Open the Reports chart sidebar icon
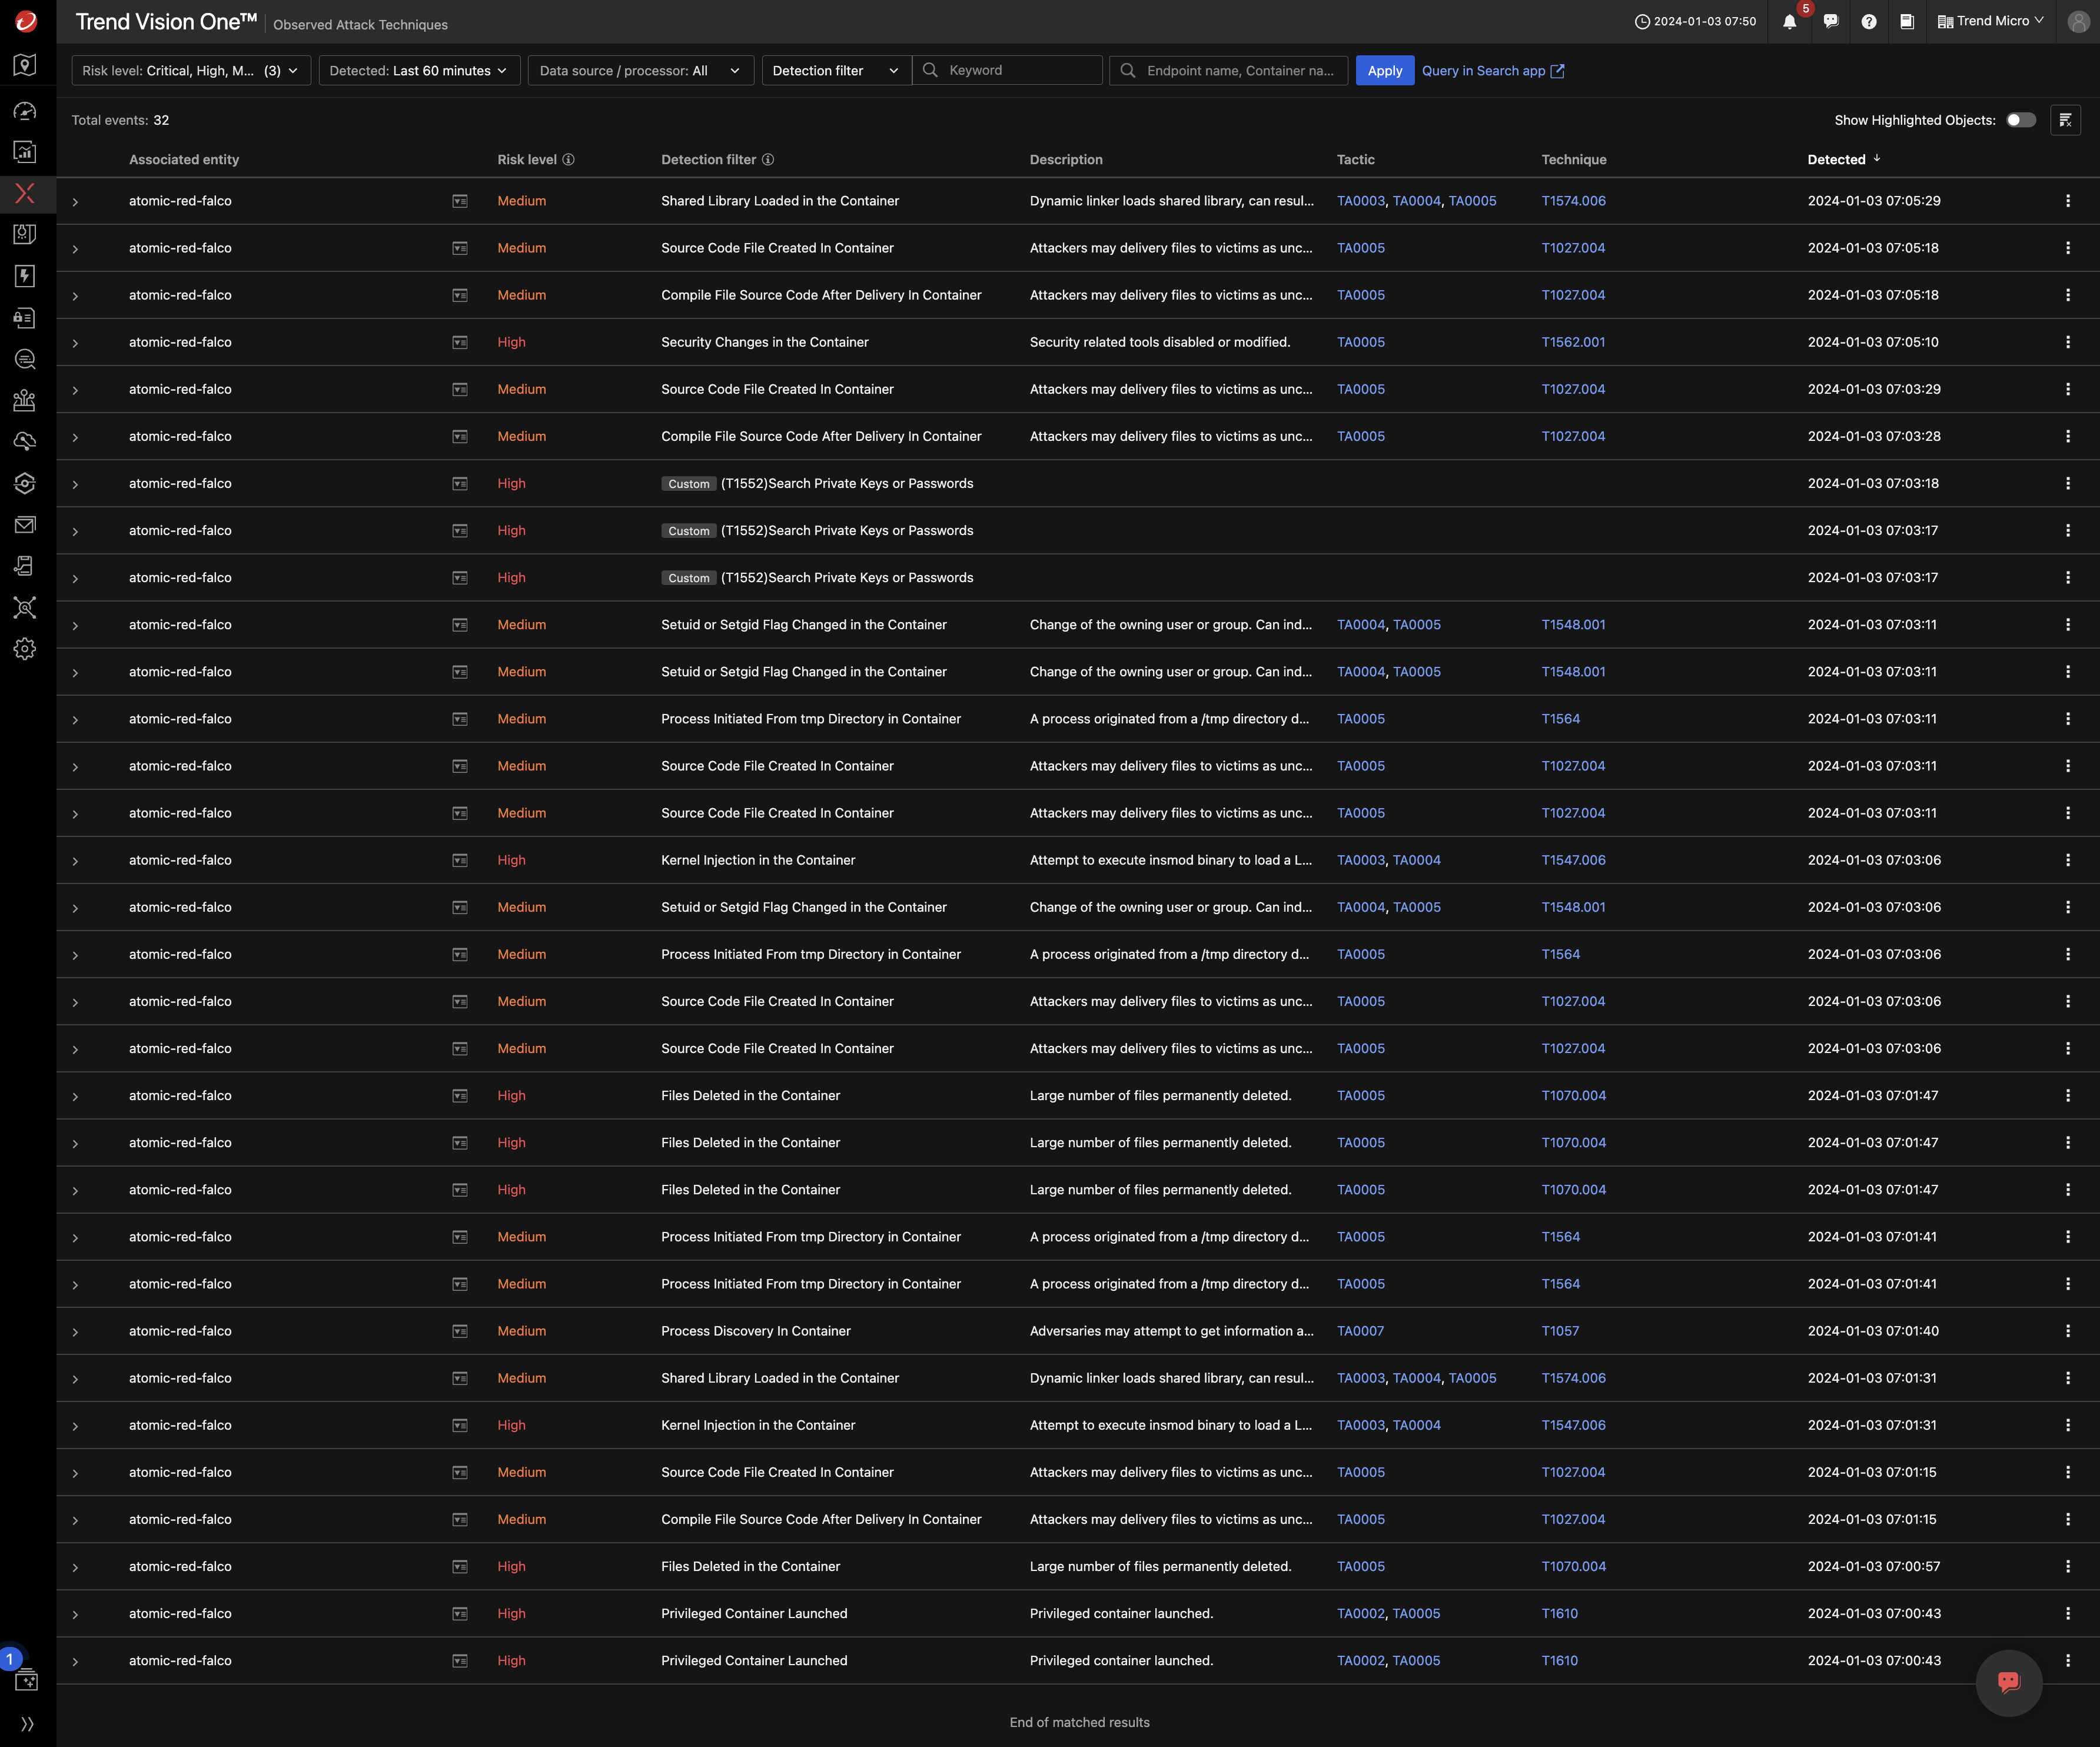Viewport: 2100px width, 1747px height. (25, 152)
